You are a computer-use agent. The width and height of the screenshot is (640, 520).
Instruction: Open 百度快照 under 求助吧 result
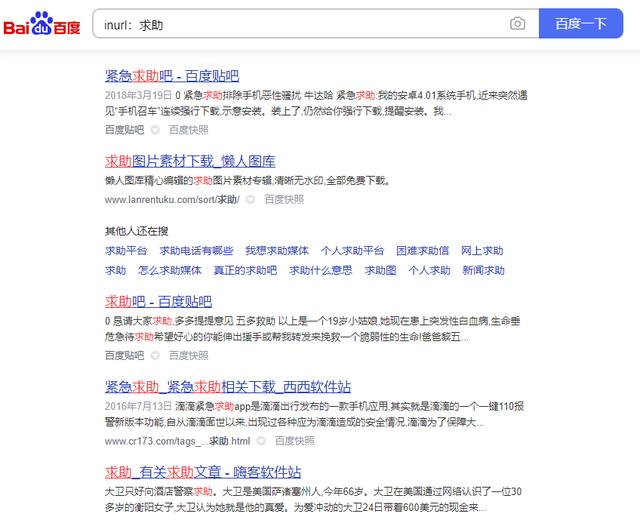(189, 356)
